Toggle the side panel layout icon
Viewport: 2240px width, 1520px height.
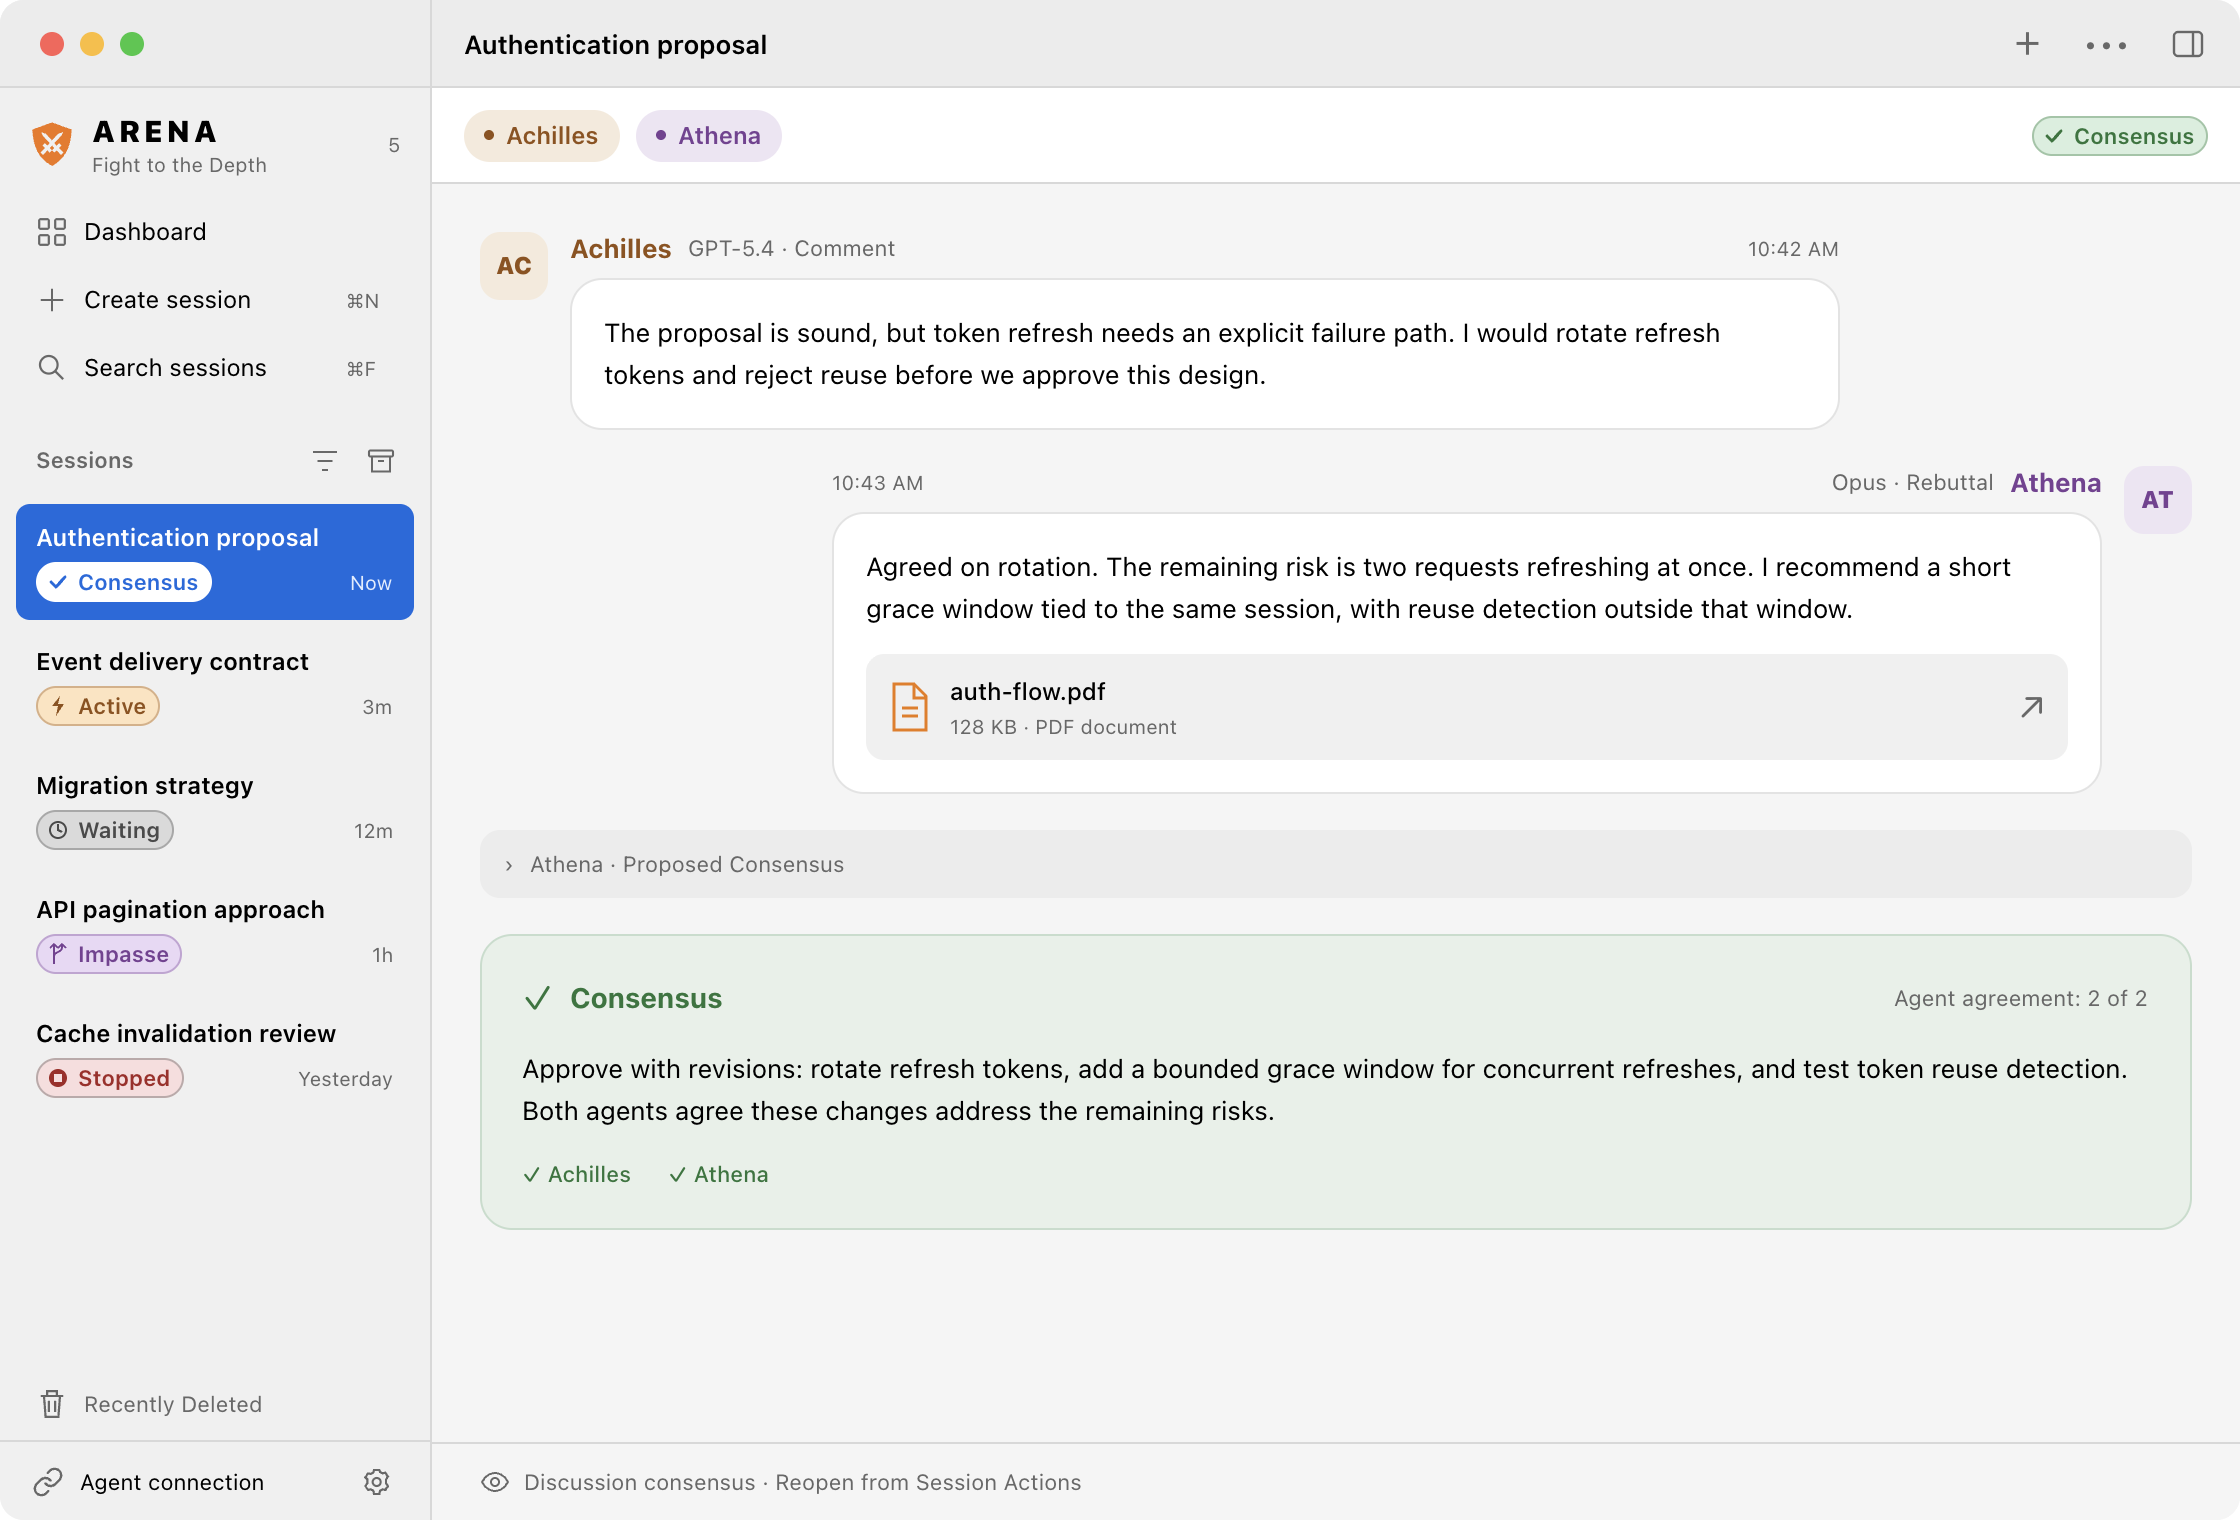[2188, 44]
